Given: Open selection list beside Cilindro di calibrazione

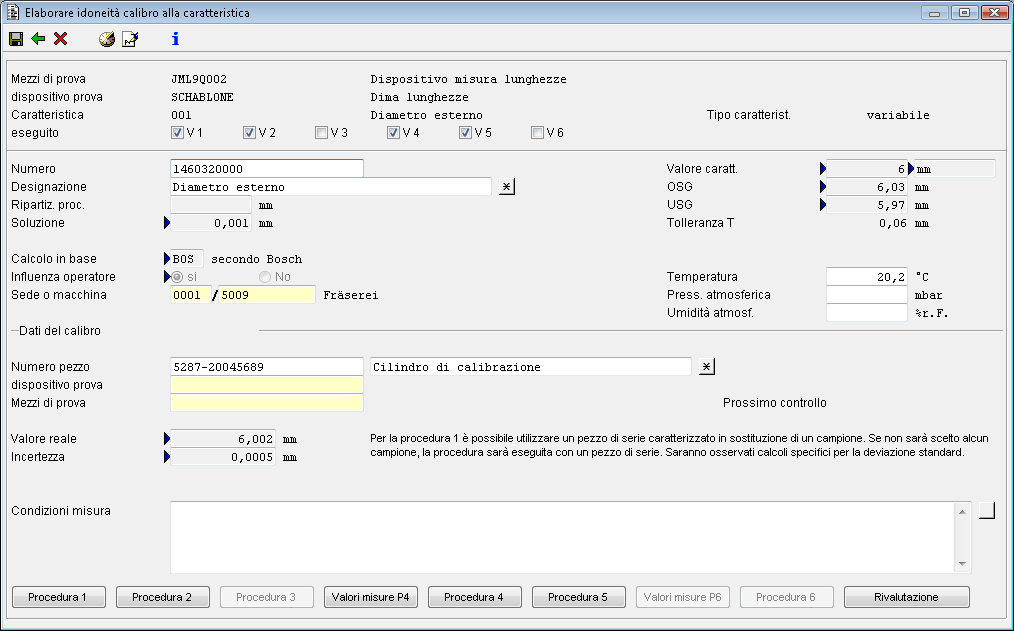Looking at the screenshot, I should coord(707,367).
